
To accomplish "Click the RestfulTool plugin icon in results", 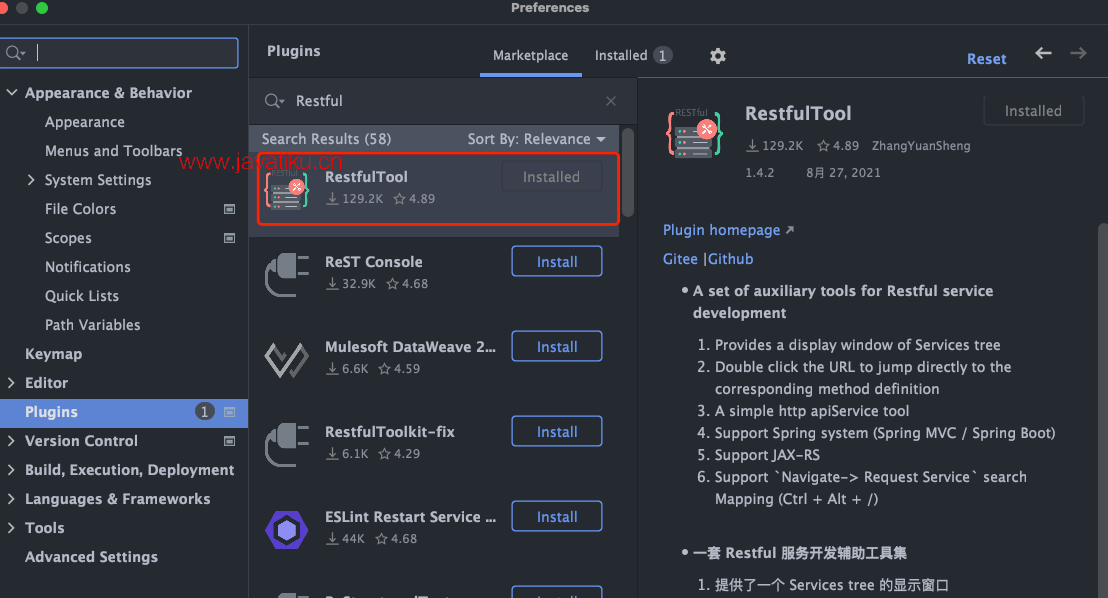I will coord(286,189).
